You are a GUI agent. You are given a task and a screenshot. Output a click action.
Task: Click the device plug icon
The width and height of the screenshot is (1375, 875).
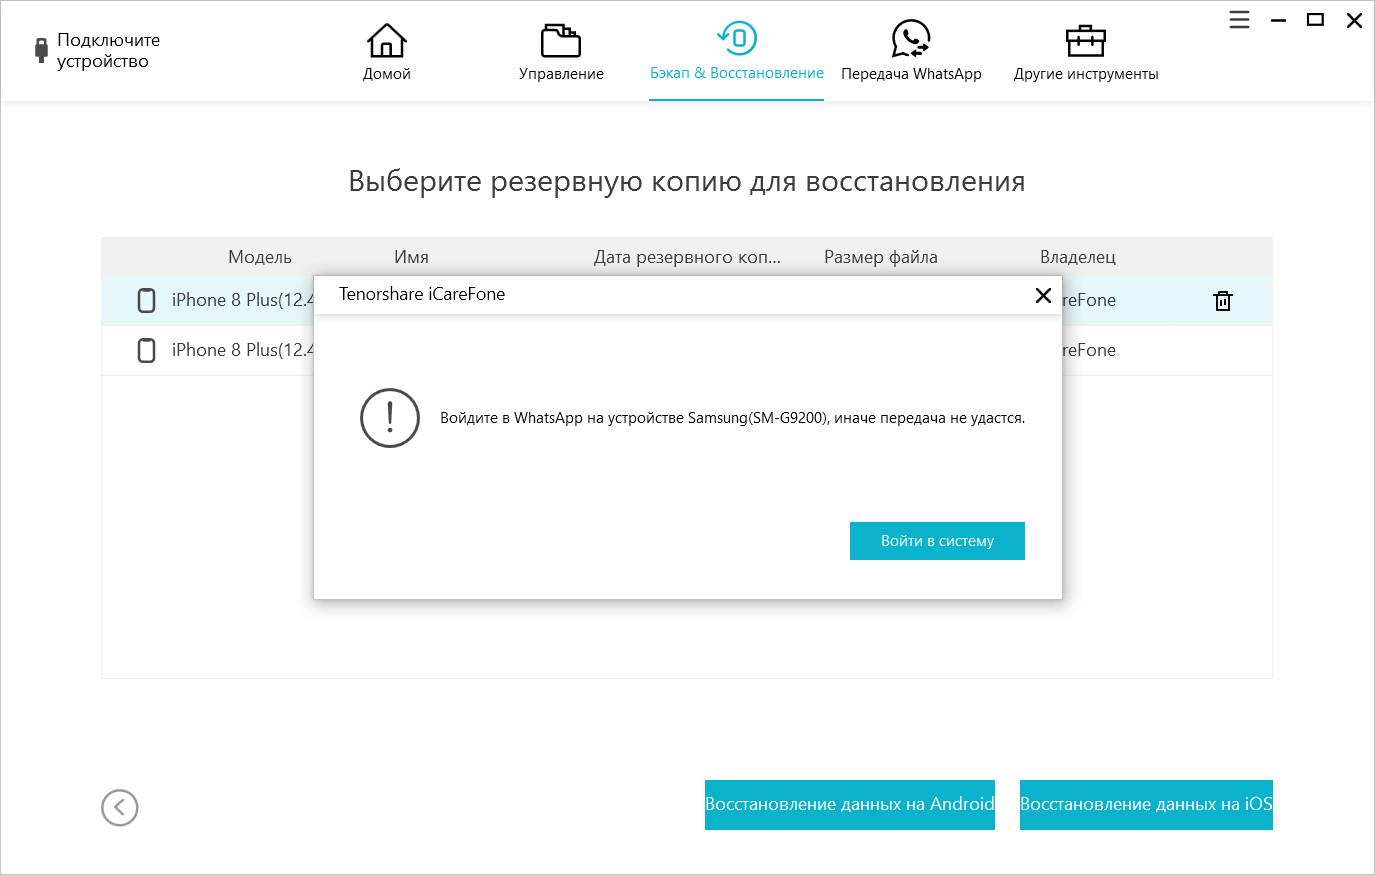(x=41, y=50)
